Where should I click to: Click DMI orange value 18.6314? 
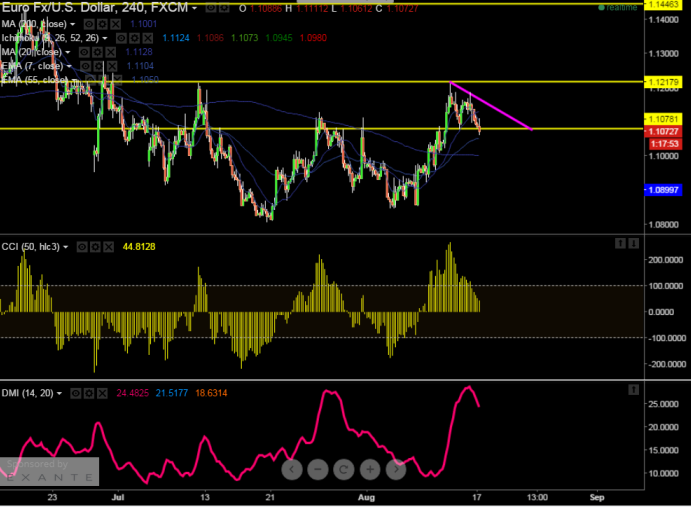(211, 393)
